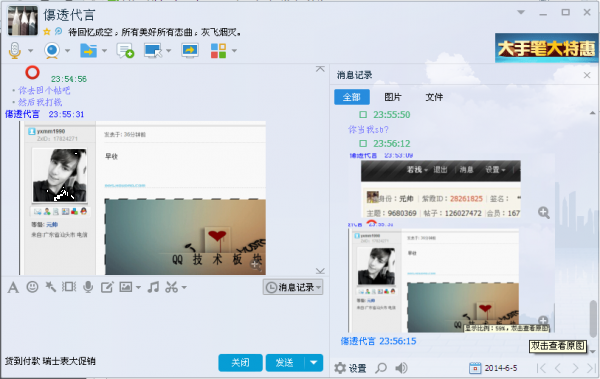
Task: Search message history with magnifier icon
Action: (381, 368)
